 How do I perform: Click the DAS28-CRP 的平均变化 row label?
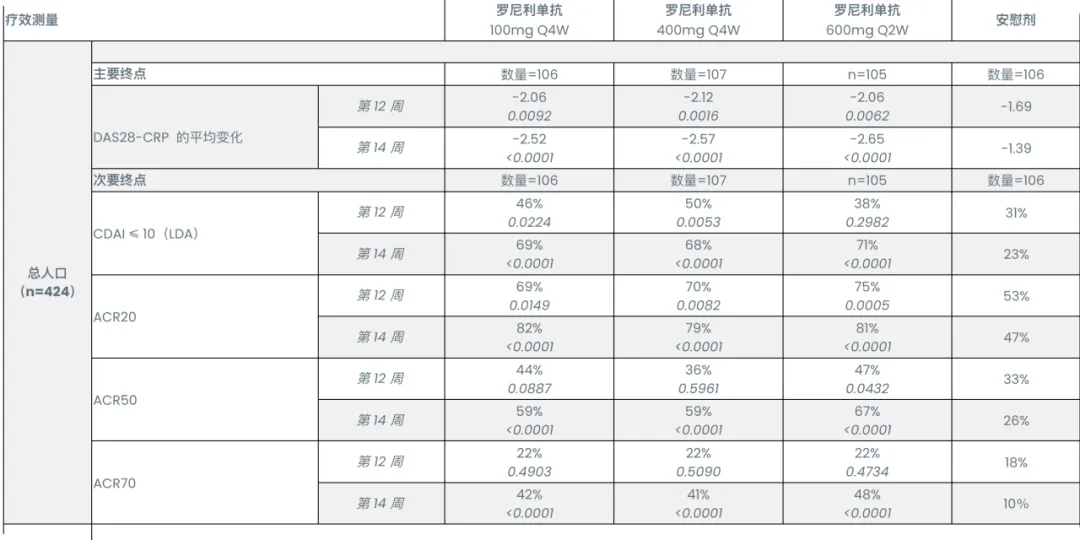pos(168,137)
